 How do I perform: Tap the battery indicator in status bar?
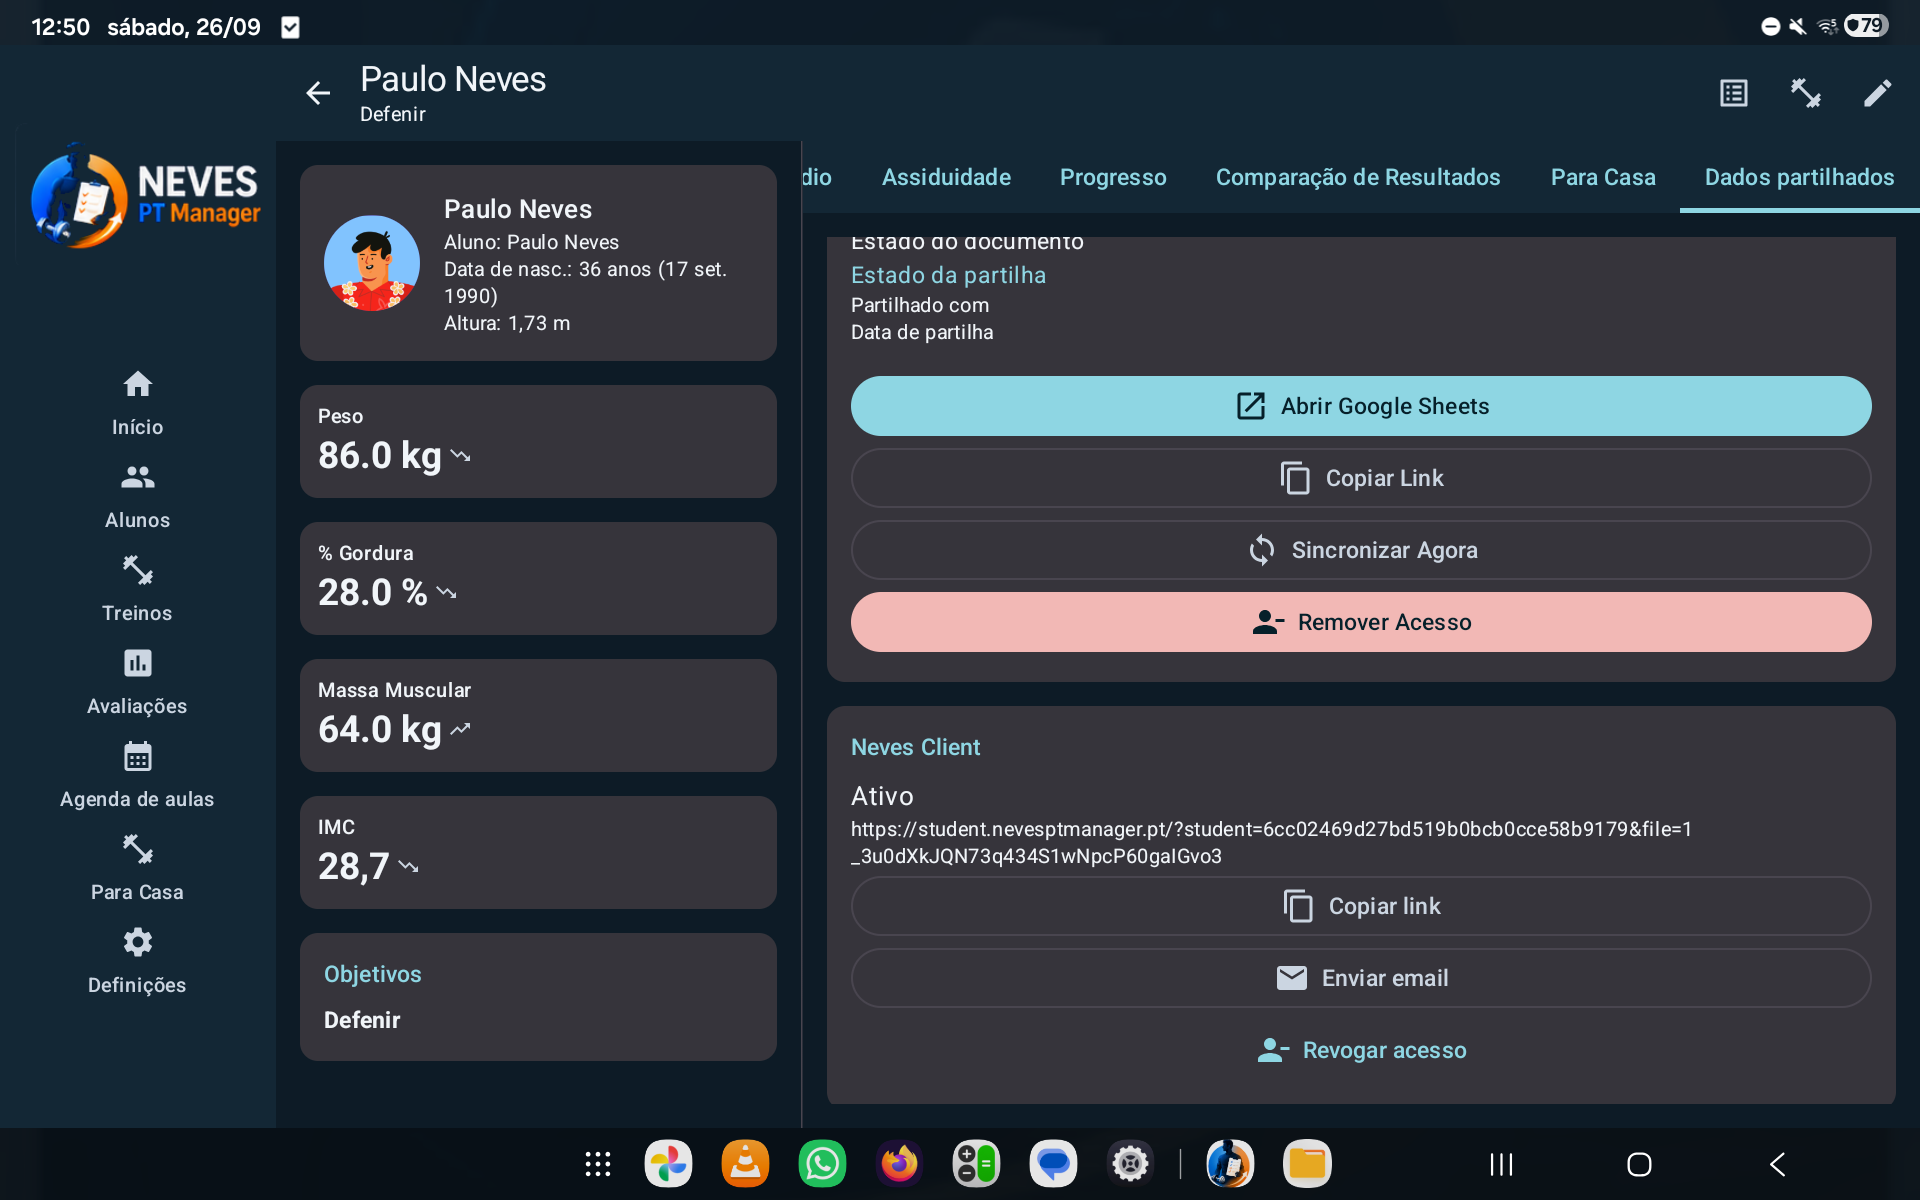pos(1866,25)
